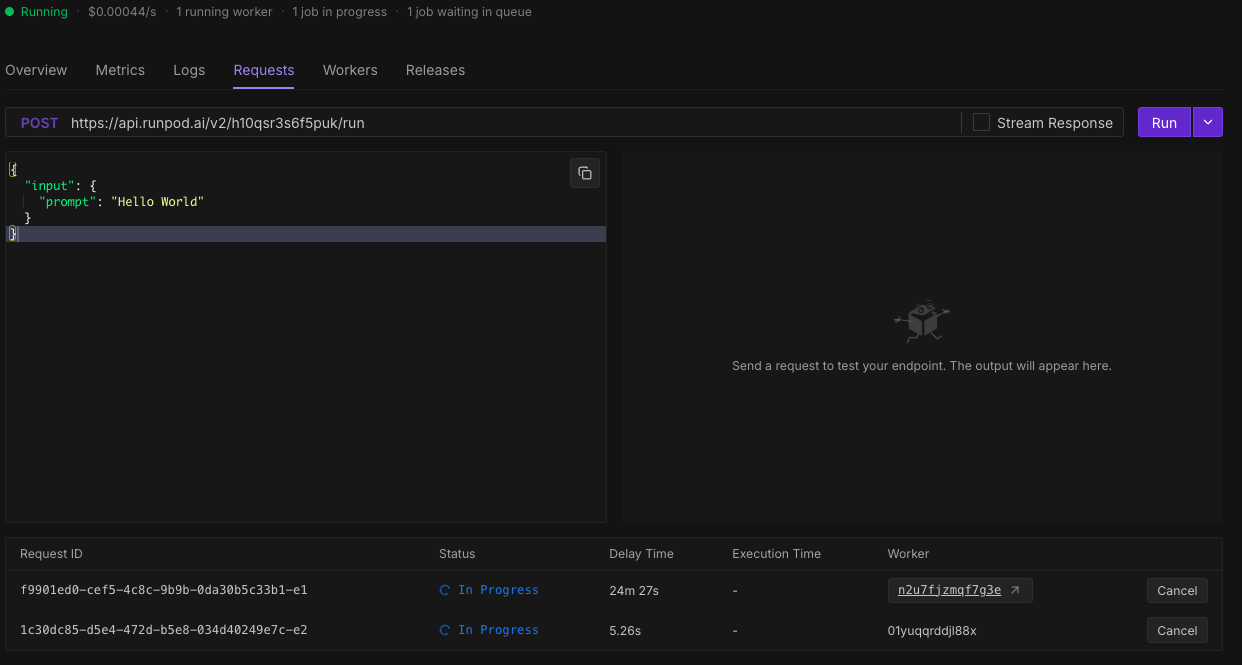The width and height of the screenshot is (1242, 665).
Task: Click the empty-state robot illustration
Action: click(921, 321)
